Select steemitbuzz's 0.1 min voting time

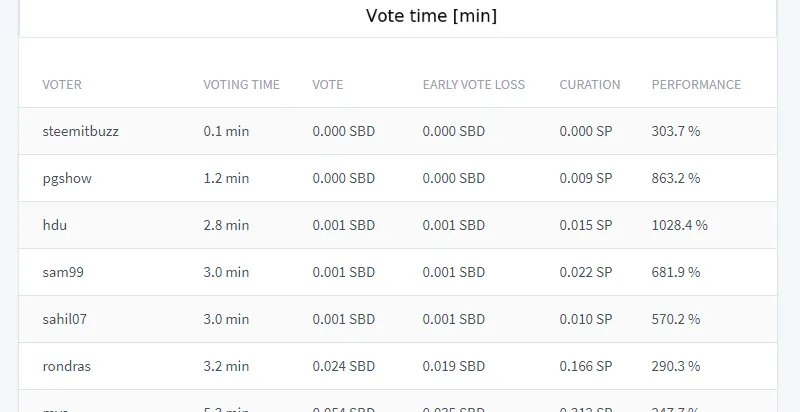point(226,131)
